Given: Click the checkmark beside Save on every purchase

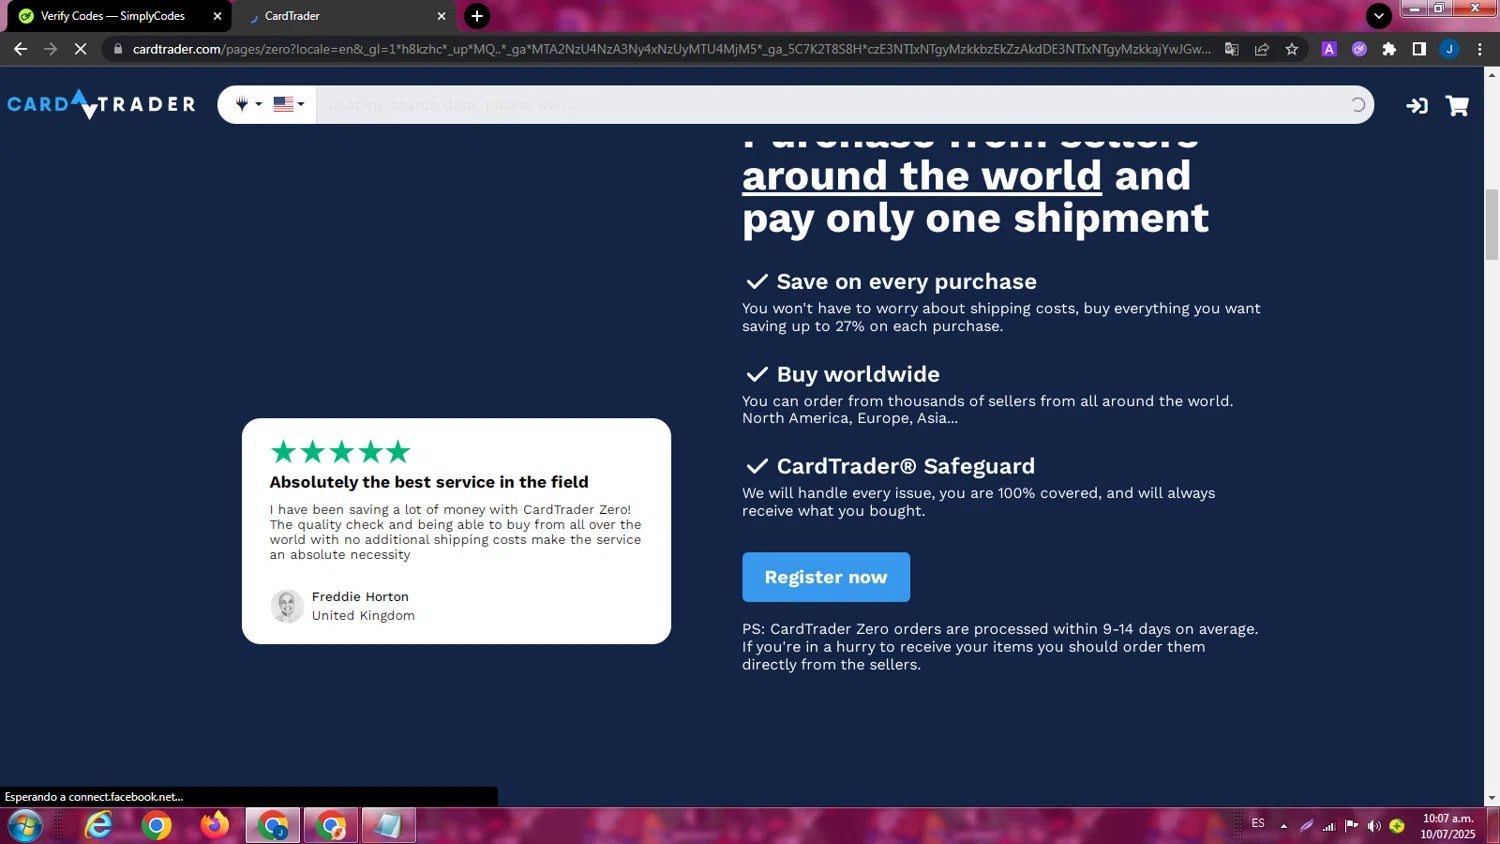Looking at the screenshot, I should click(757, 282).
